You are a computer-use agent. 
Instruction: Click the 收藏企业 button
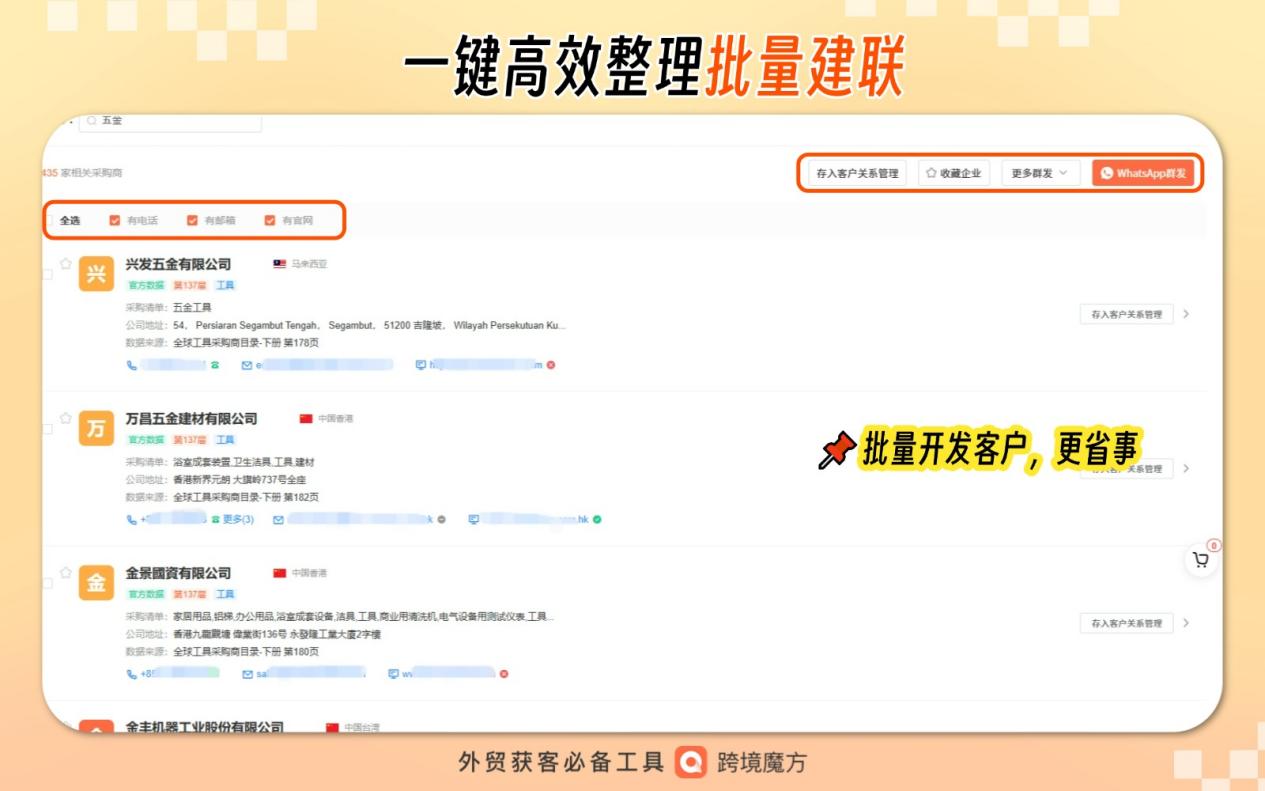coord(954,173)
